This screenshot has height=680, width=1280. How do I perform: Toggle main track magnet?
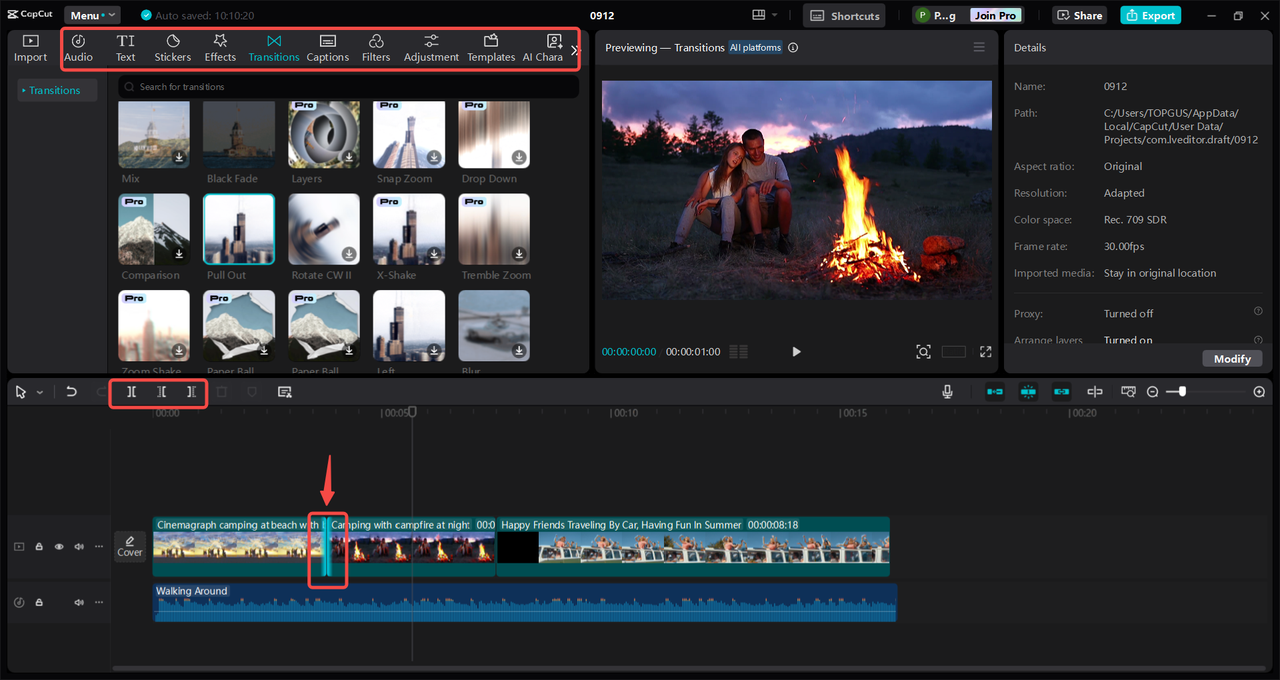tap(995, 392)
